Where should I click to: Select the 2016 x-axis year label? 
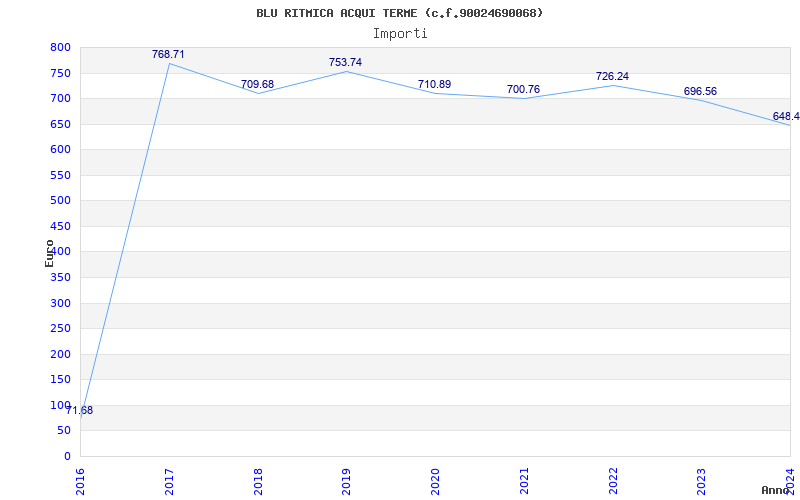(x=80, y=482)
